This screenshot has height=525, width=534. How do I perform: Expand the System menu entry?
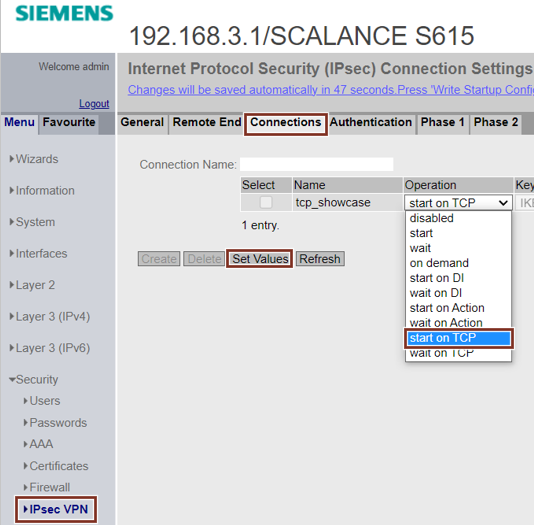(x=32, y=222)
